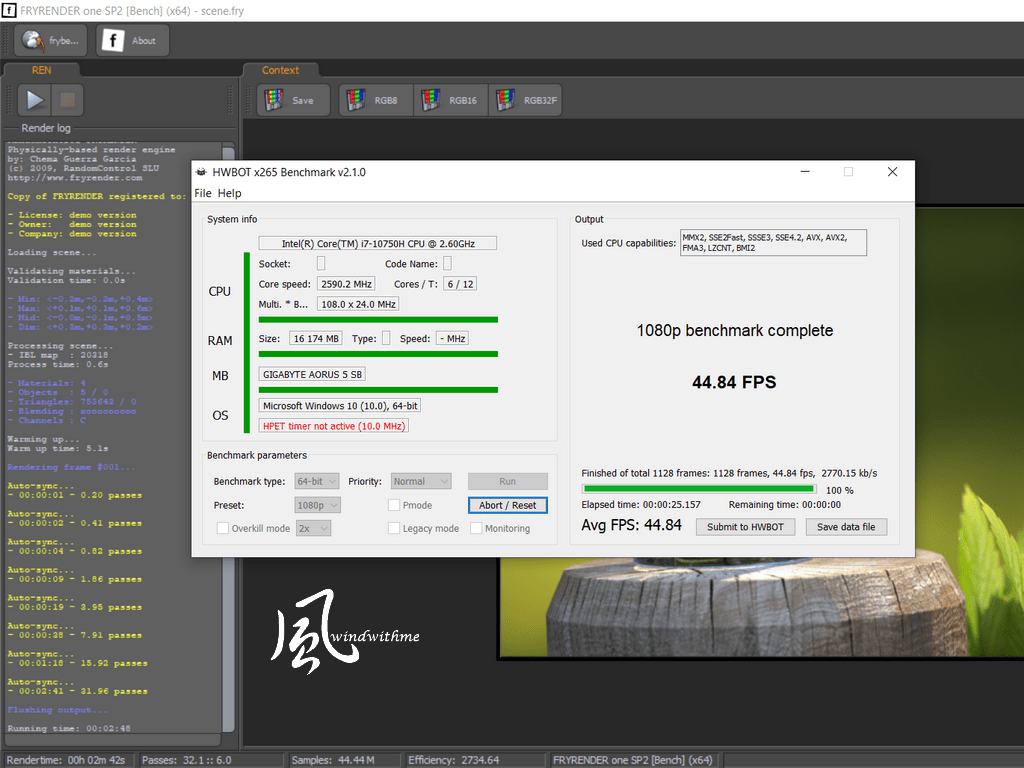Click the multiplier 108.0 x 24.0 MHz field
The image size is (1024, 768).
pos(358,304)
